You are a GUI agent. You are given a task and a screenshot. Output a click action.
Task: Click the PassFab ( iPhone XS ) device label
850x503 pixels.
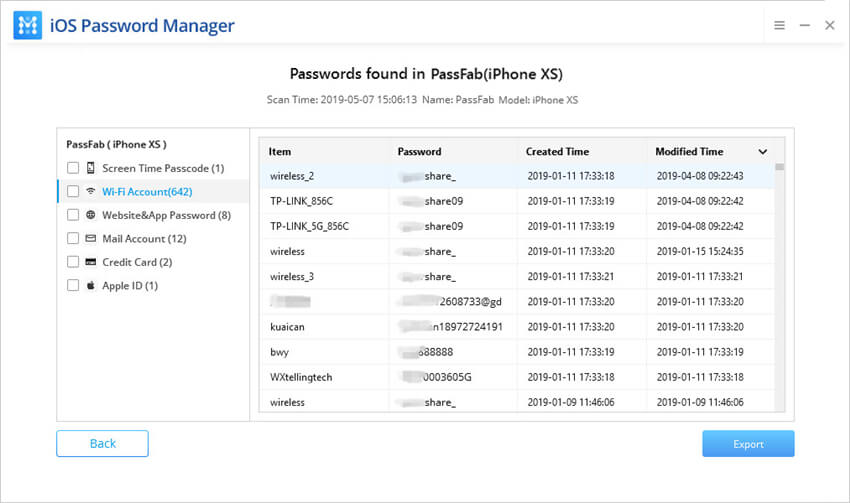click(116, 144)
